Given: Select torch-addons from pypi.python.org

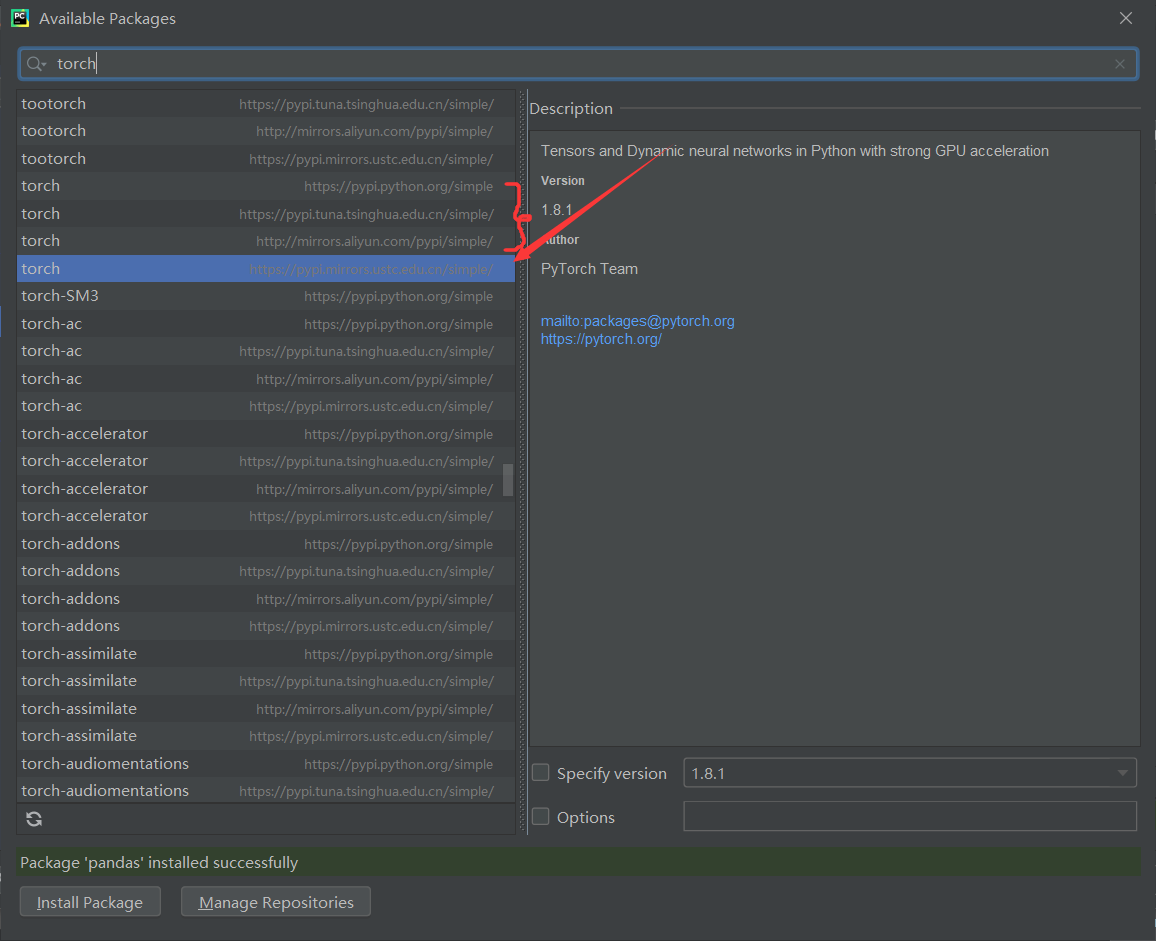Looking at the screenshot, I should coord(265,544).
